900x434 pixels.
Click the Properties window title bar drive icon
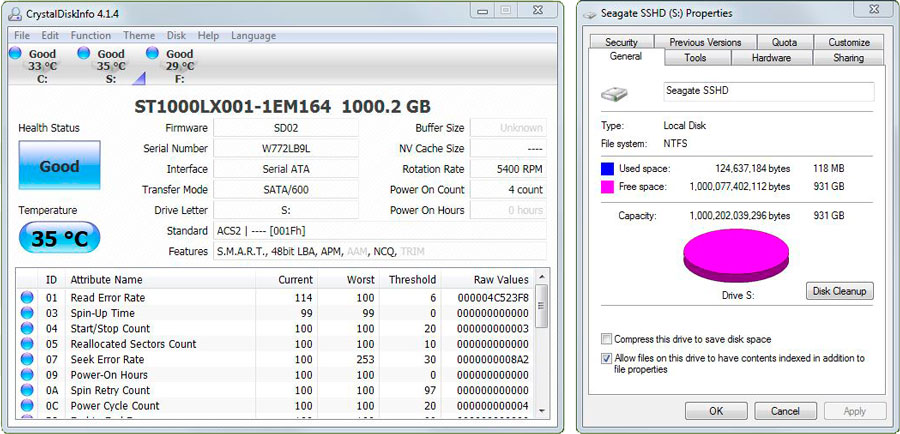(589, 13)
